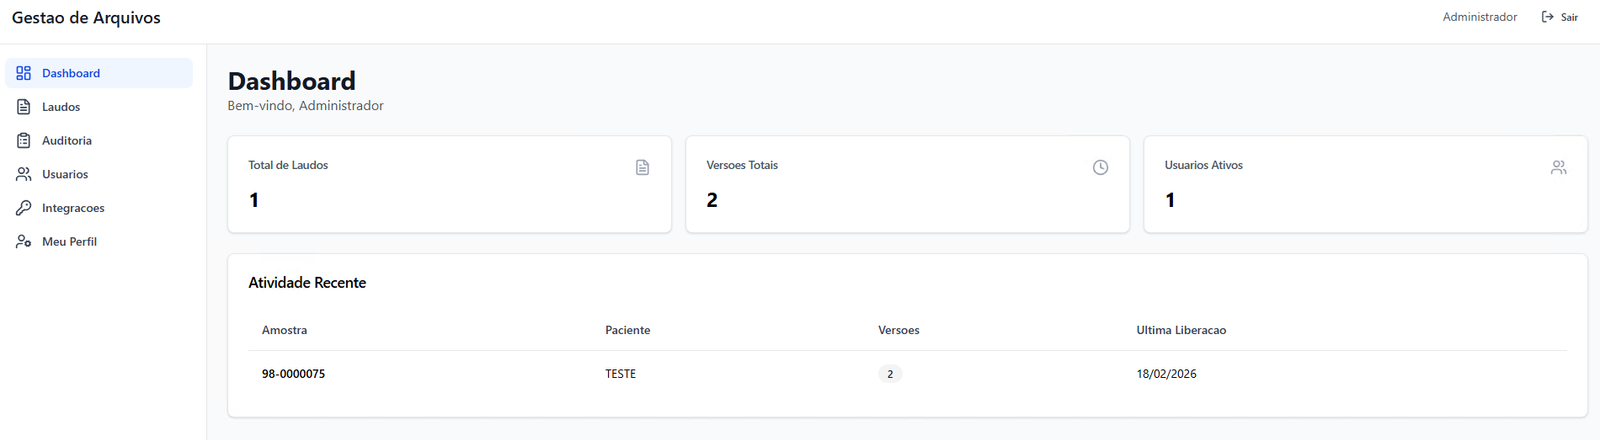
Task: Click the Laudos document icon
Action: click(24, 107)
